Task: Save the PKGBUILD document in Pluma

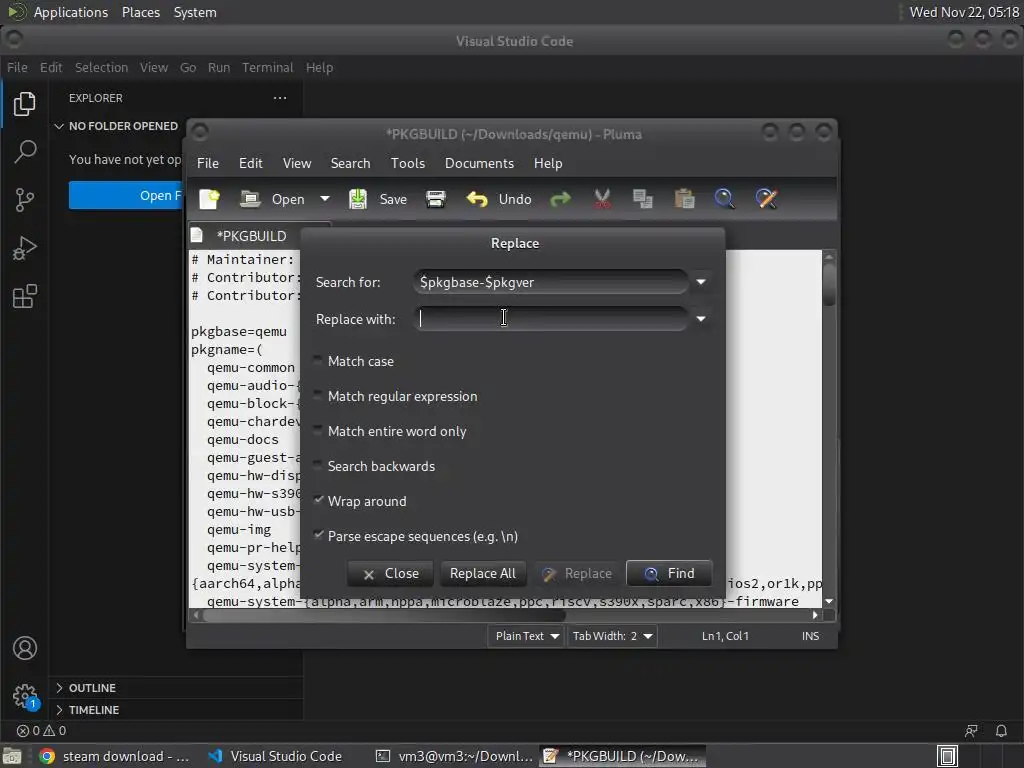Action: (377, 199)
